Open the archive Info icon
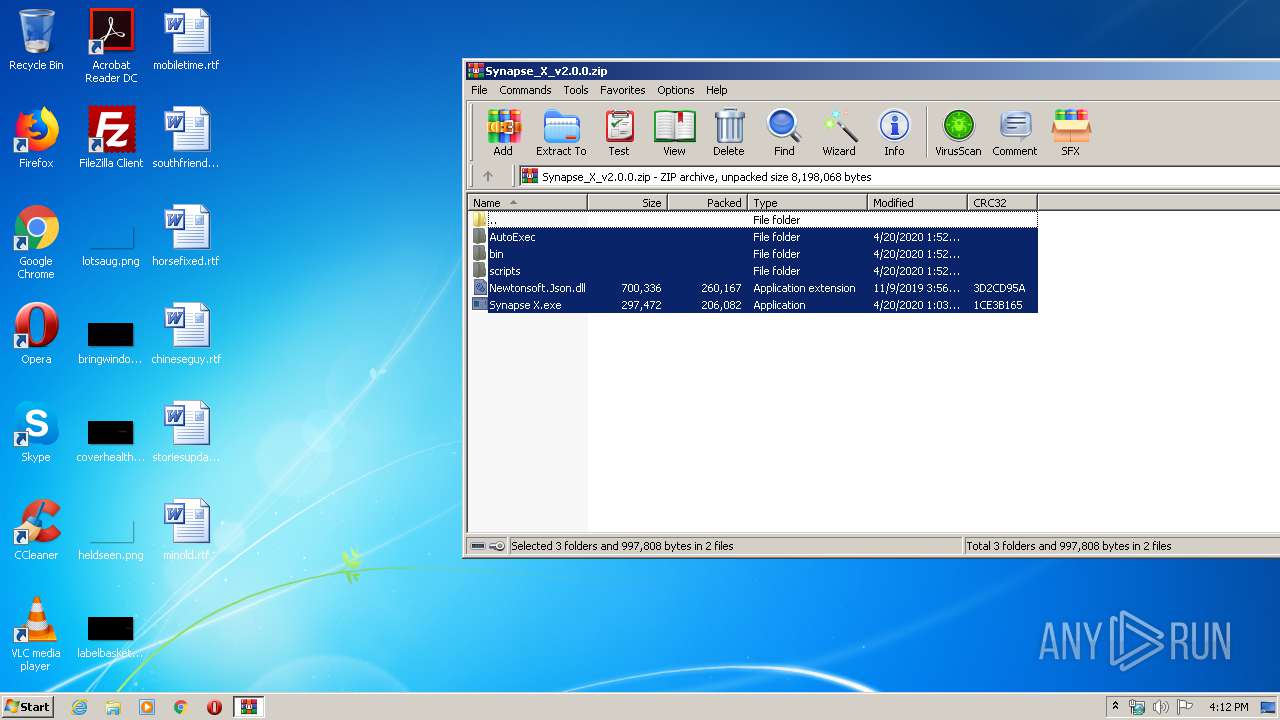This screenshot has height=720, width=1280. 894,133
